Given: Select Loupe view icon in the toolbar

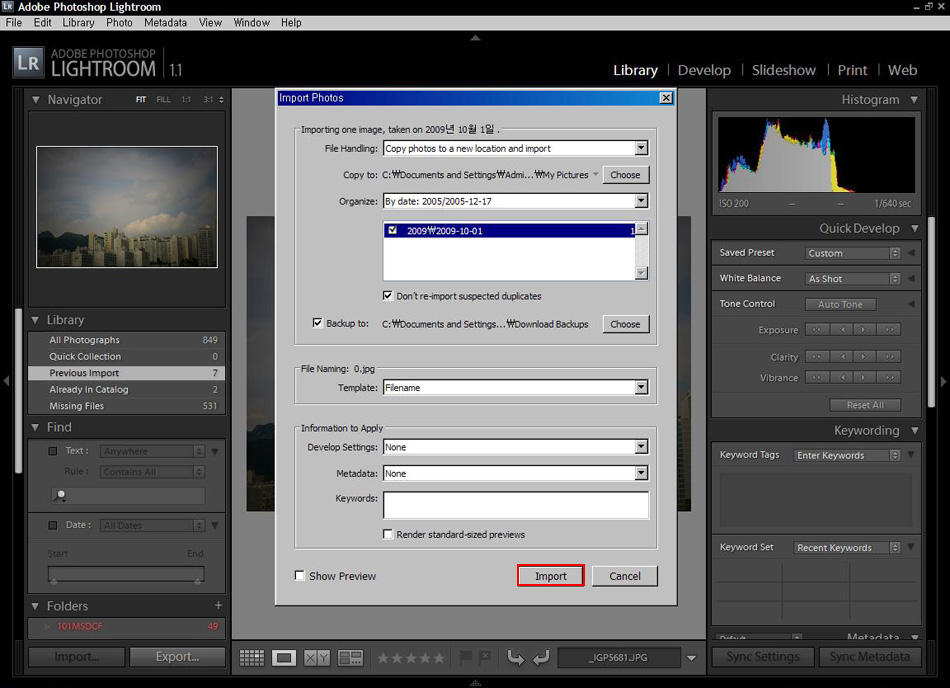Looking at the screenshot, I should pos(284,658).
